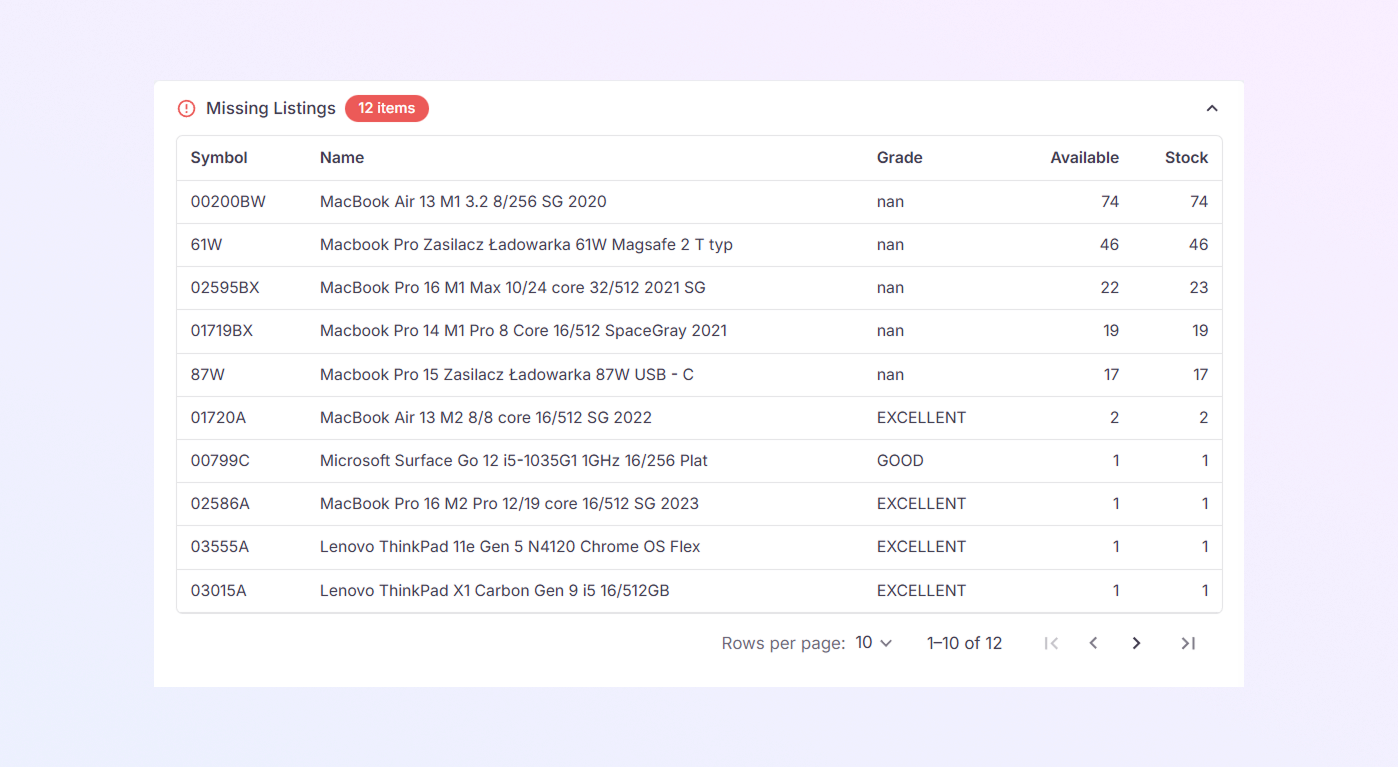The image size is (1398, 767).
Task: Select symbol 03015A
Action: click(219, 591)
